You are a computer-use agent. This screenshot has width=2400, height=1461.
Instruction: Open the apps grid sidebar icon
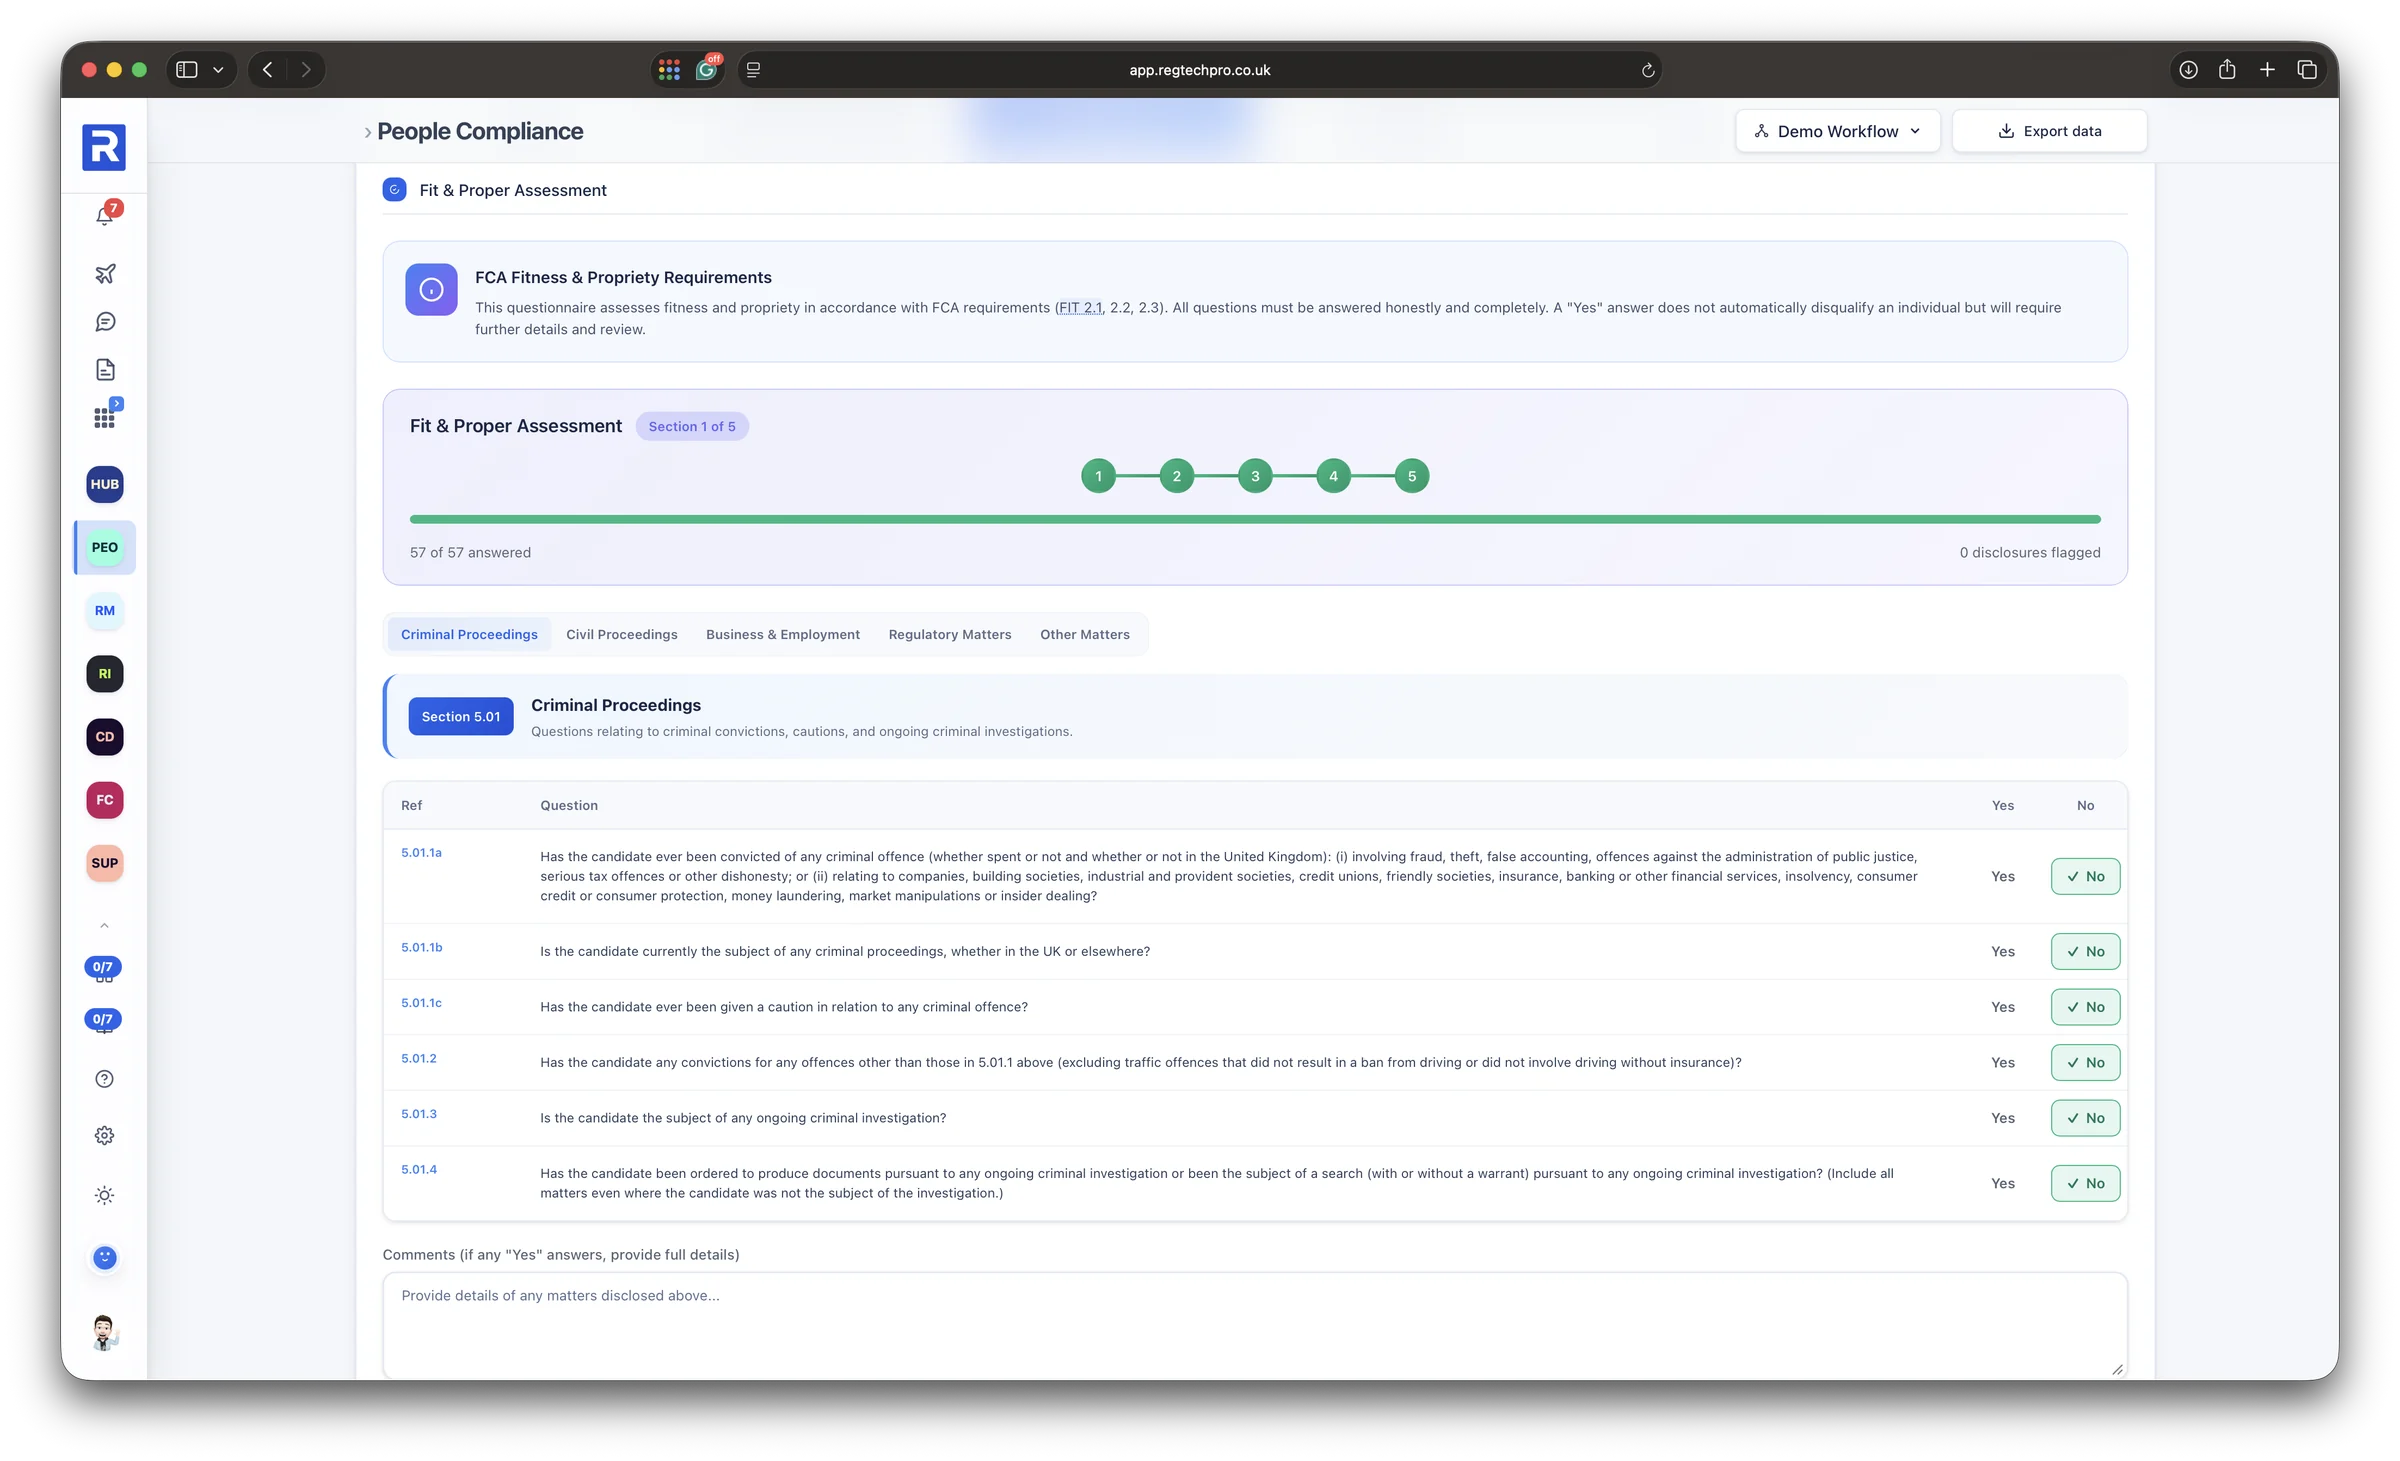click(105, 416)
